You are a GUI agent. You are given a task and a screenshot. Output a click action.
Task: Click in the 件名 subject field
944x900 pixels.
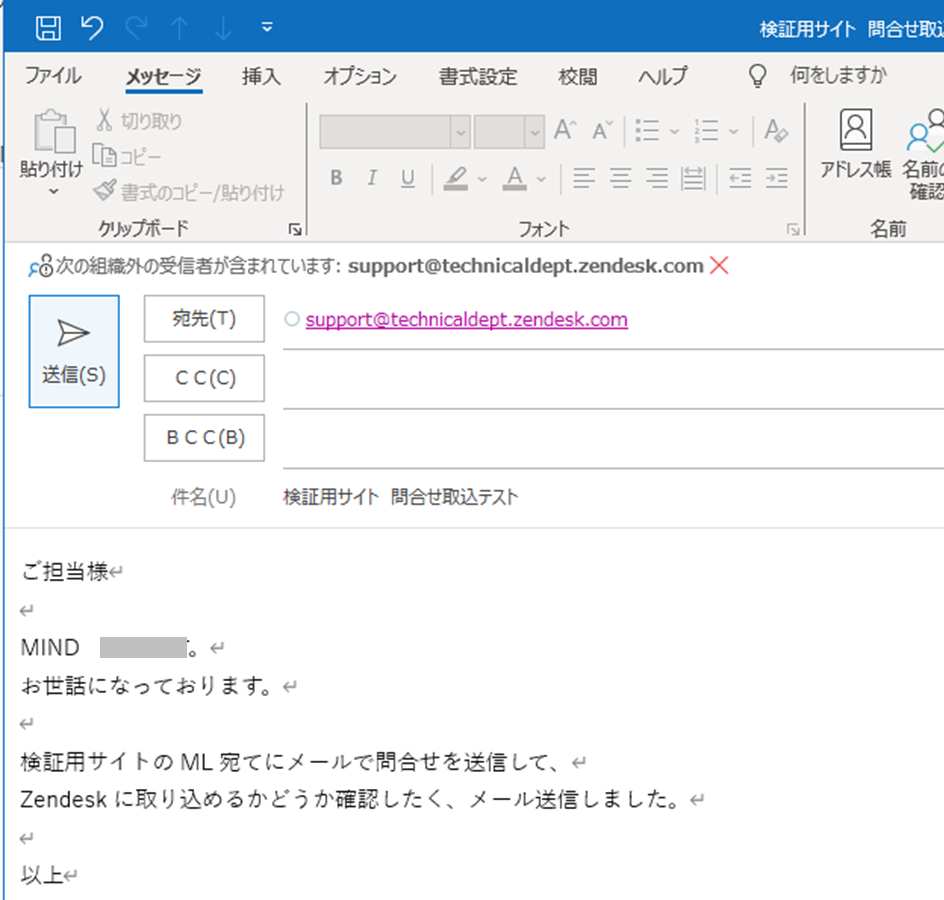click(x=600, y=497)
